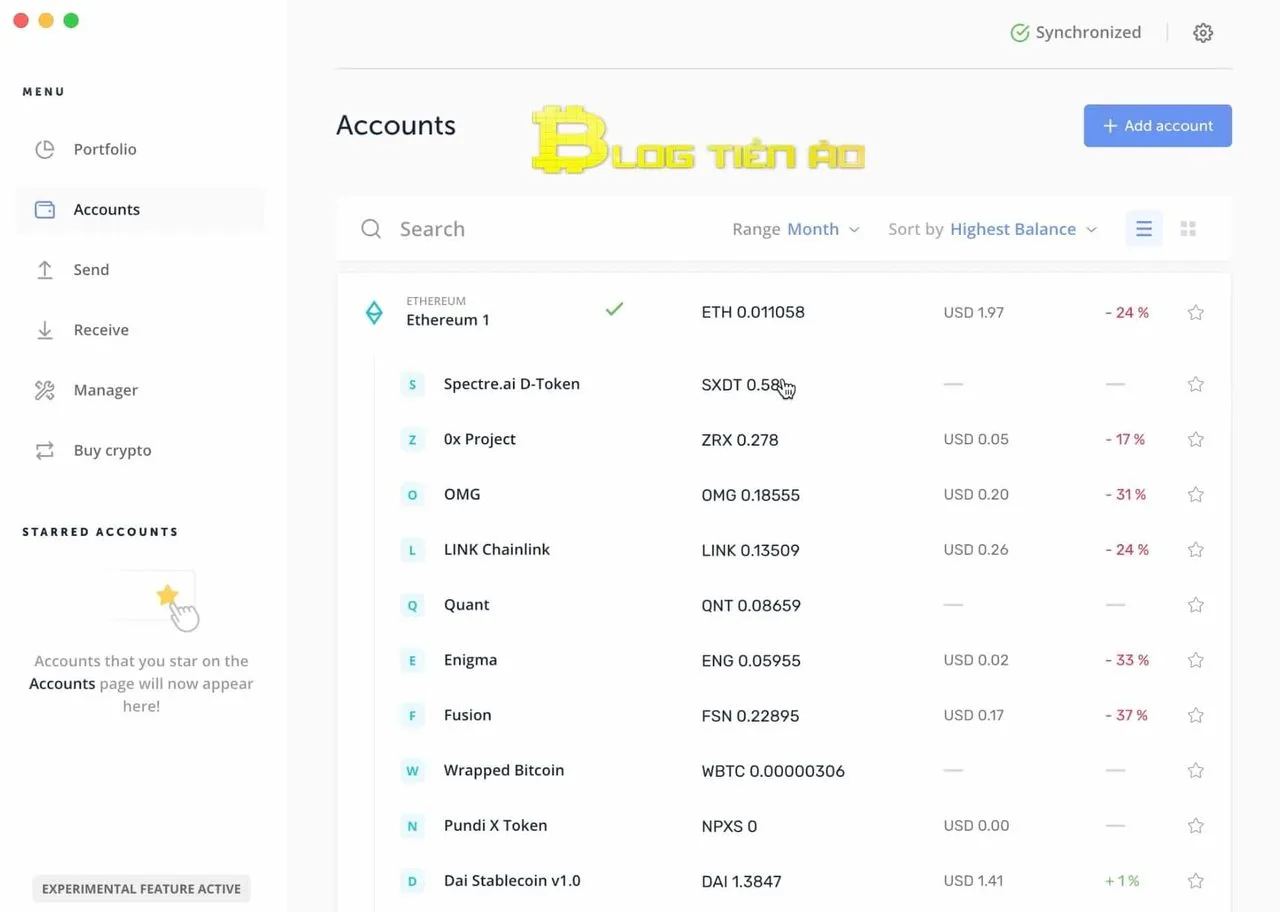Click the Synchronized status checkmark icon

point(1019,33)
